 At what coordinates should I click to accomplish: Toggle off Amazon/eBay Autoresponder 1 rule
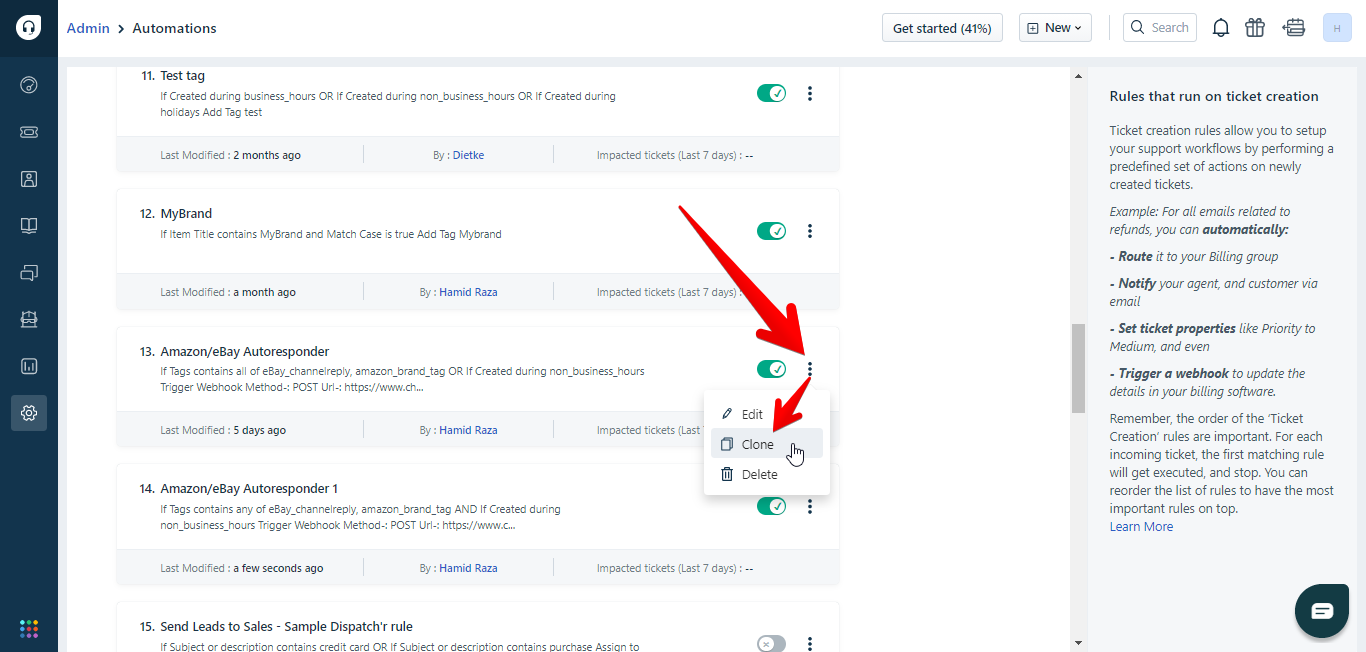tap(771, 507)
